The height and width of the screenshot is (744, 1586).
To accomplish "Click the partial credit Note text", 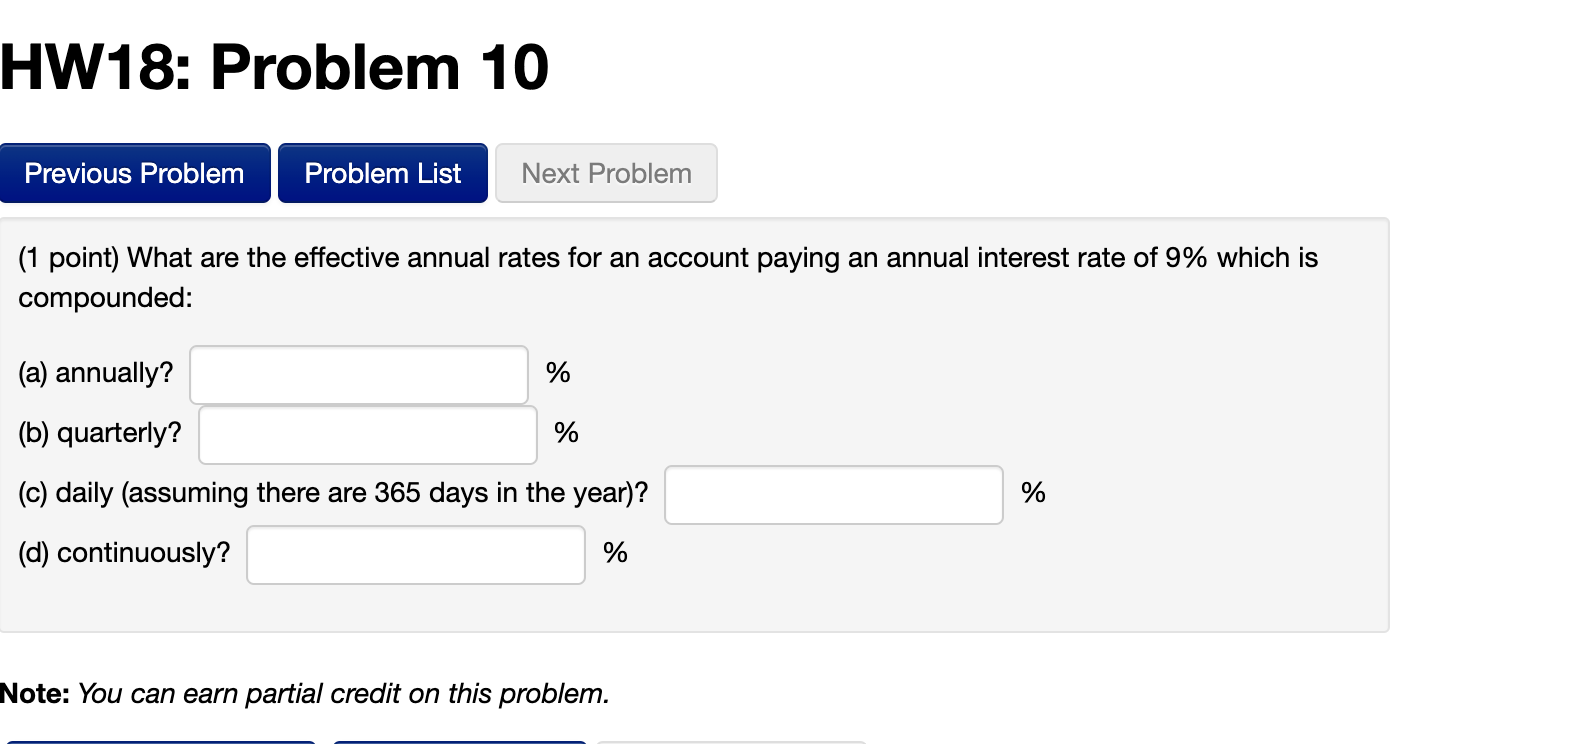I will [306, 692].
